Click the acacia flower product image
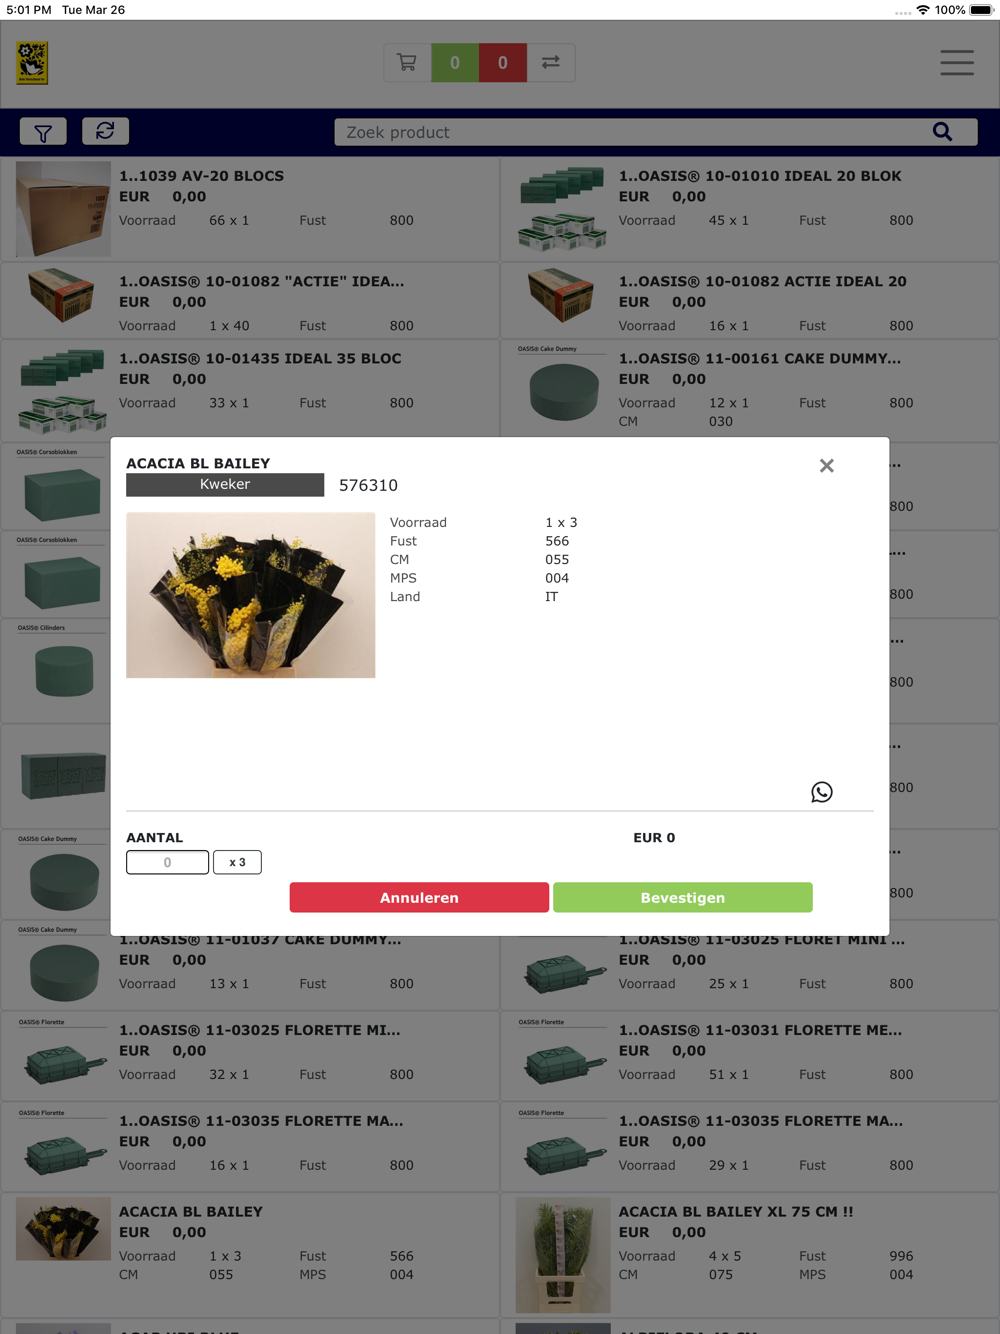This screenshot has width=1000, height=1334. [251, 595]
